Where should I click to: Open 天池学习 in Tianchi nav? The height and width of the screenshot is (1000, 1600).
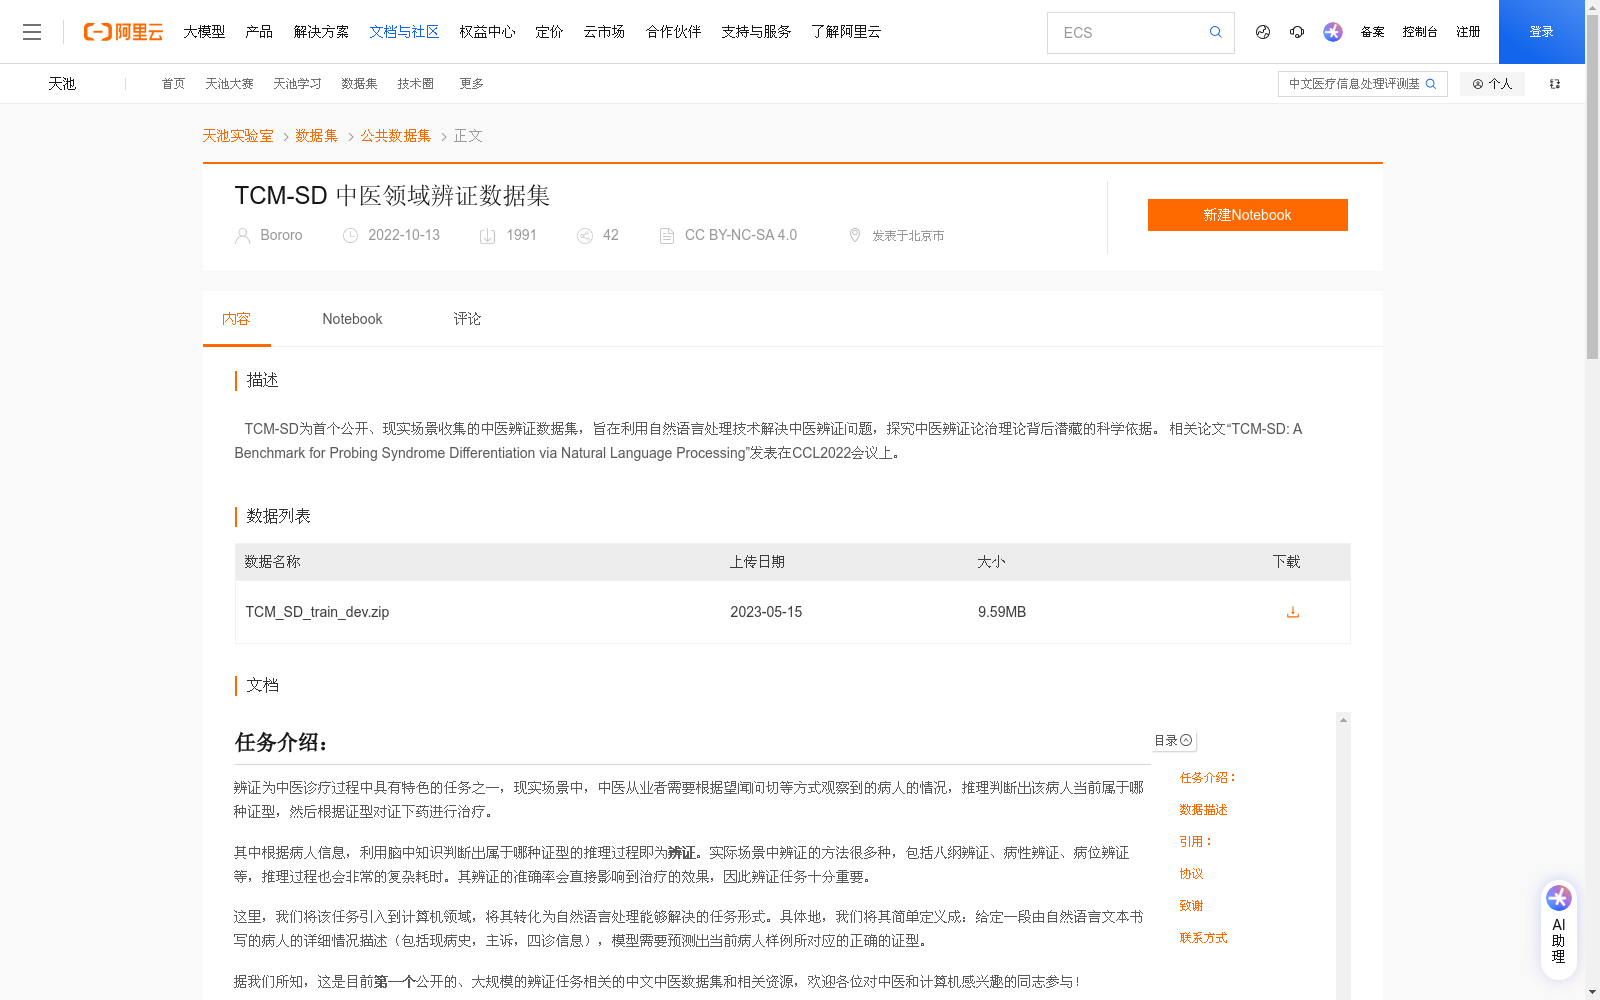tap(297, 84)
